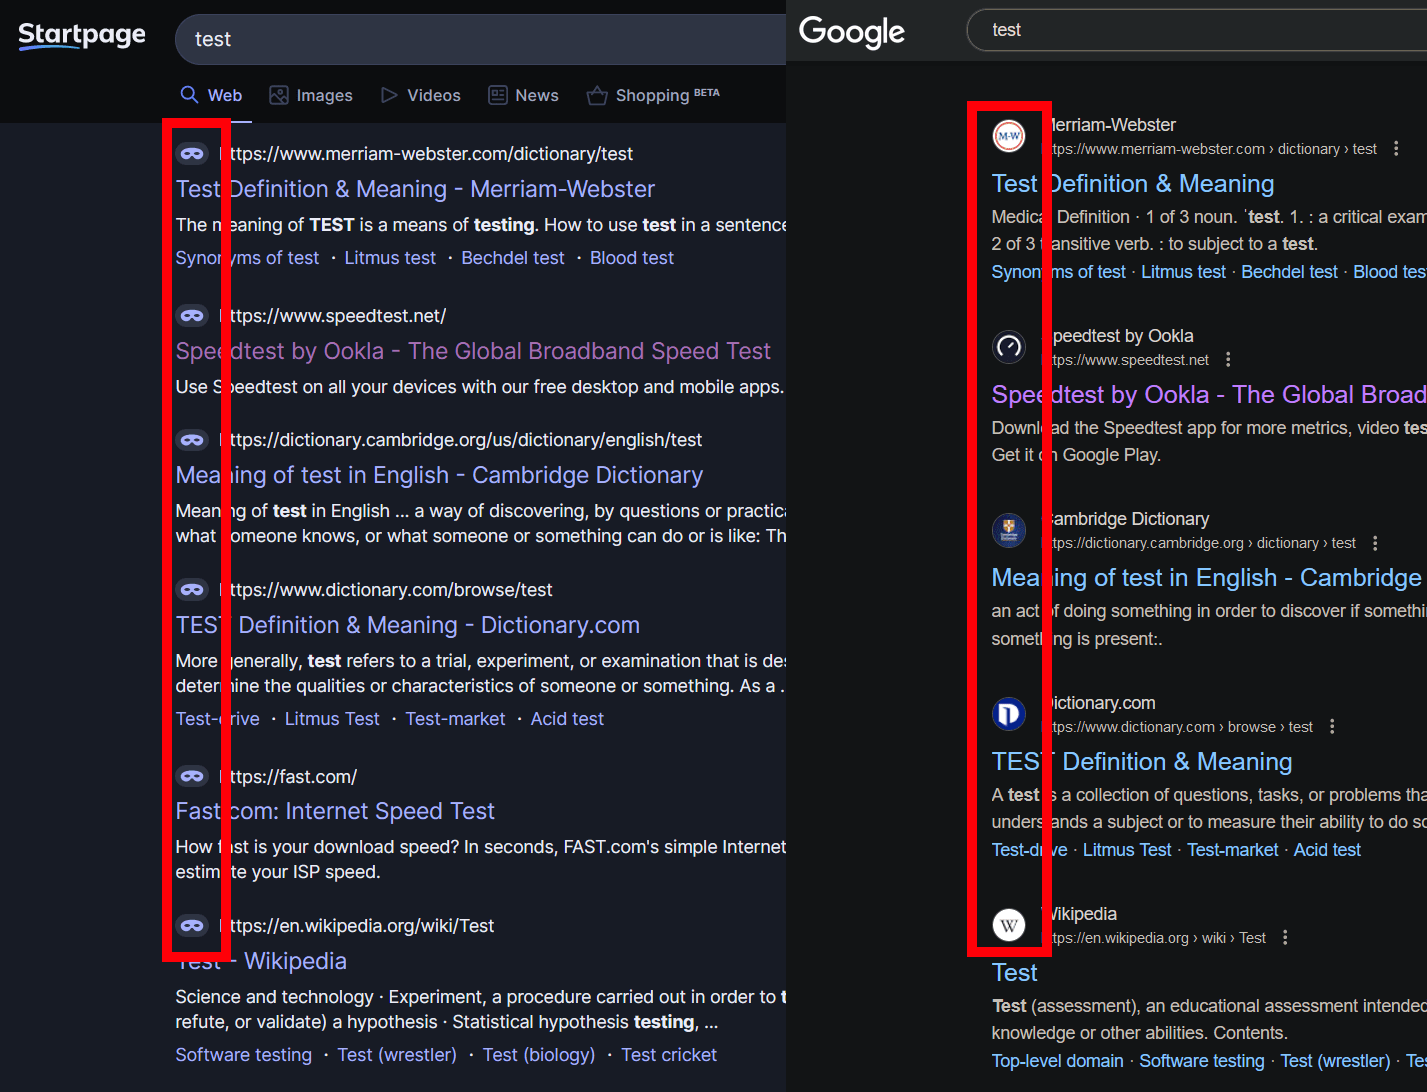Click 'Litmus Test' under Google's Dictionary.com result

pos(1127,850)
